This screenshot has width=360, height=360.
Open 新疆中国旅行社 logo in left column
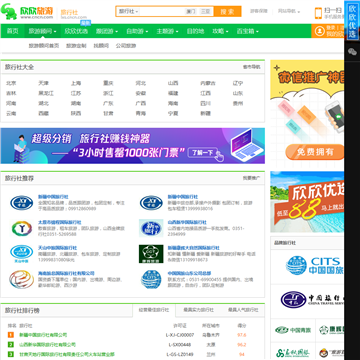(22, 203)
